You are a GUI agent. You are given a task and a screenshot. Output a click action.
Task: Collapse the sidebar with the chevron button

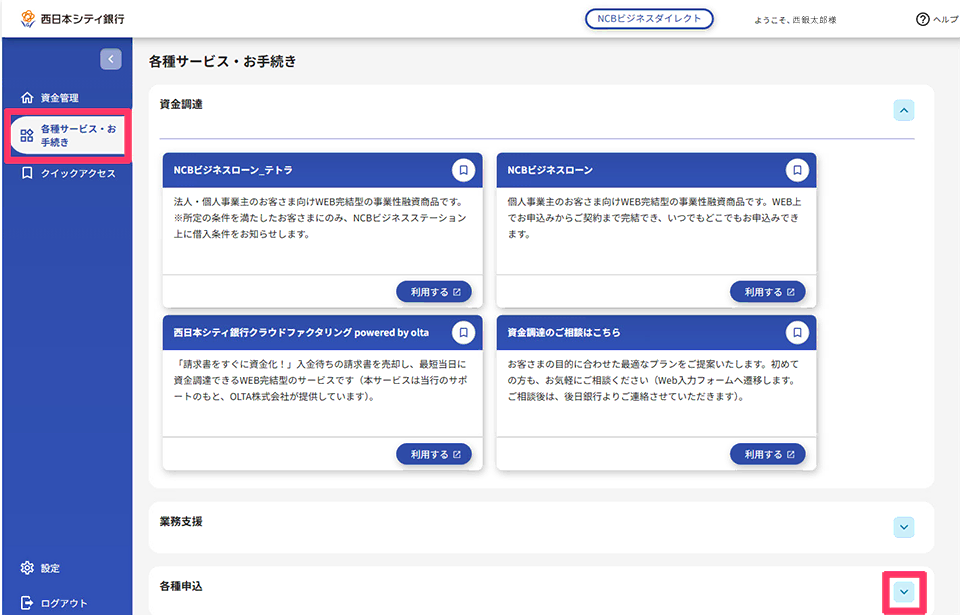111,59
